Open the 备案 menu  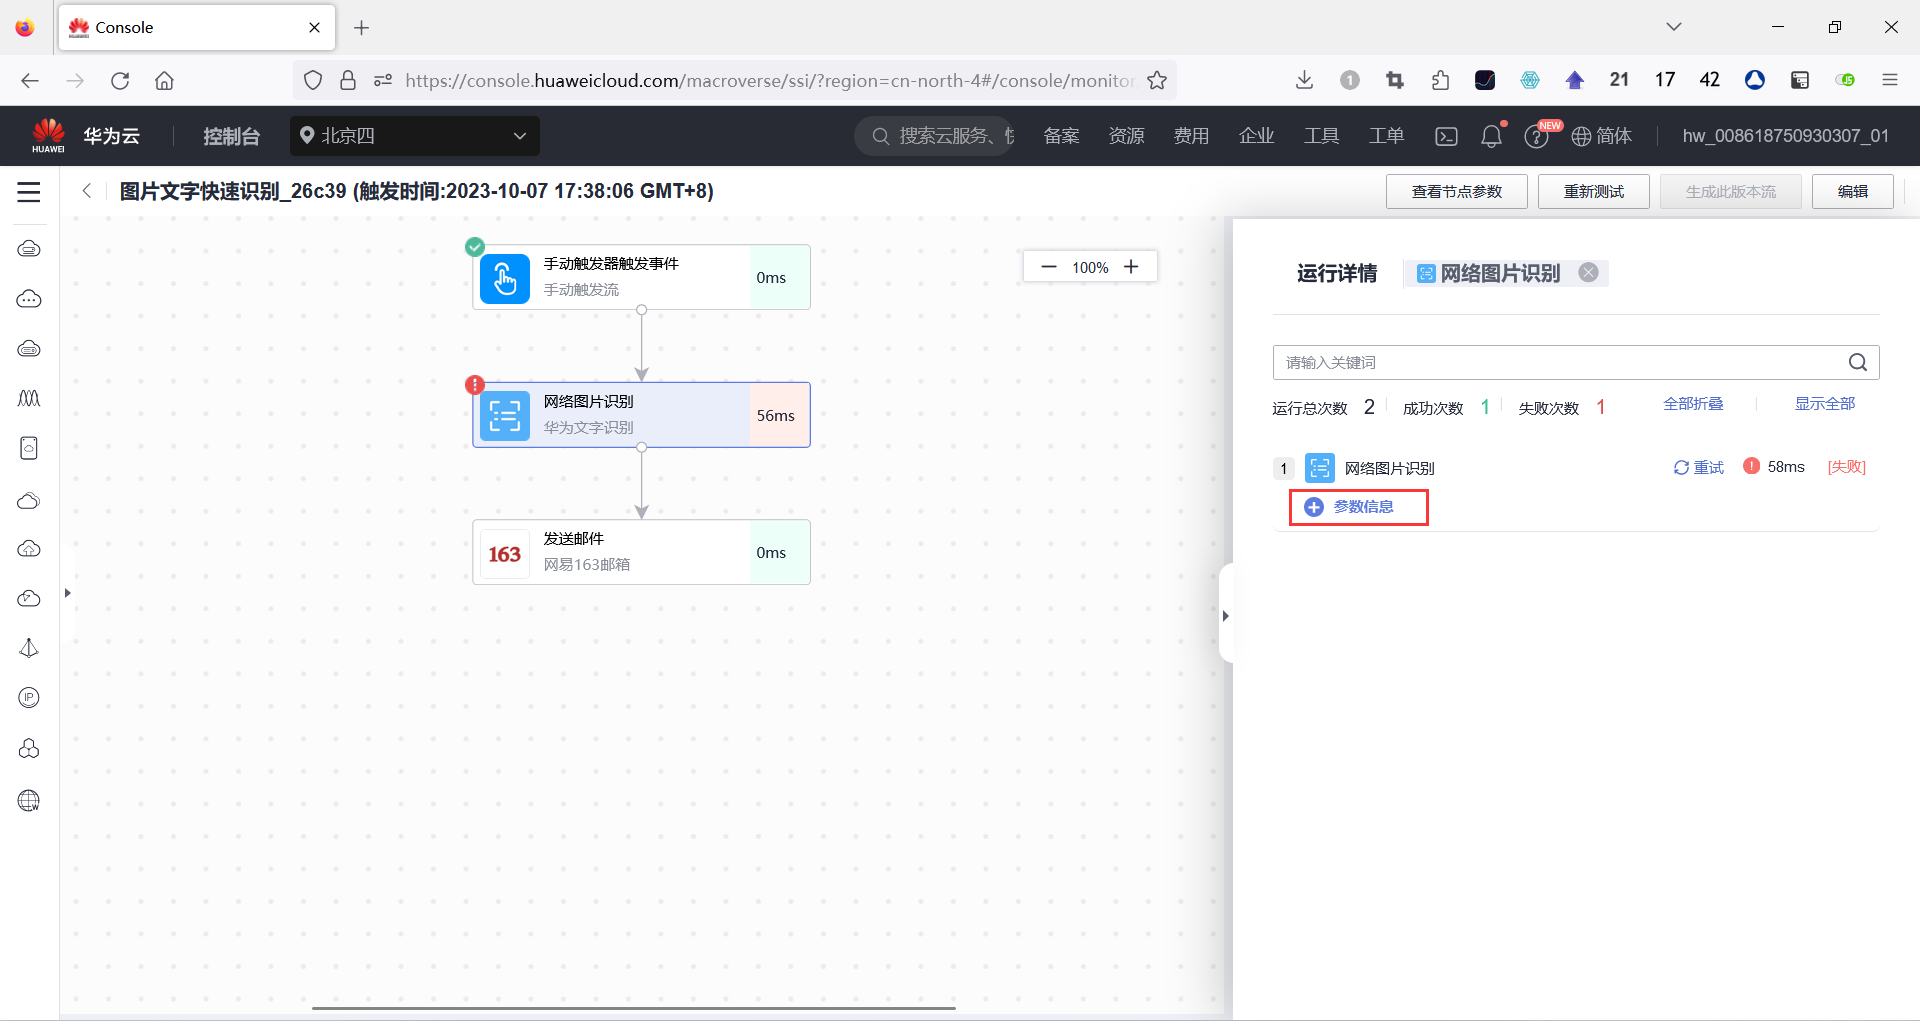tap(1061, 136)
